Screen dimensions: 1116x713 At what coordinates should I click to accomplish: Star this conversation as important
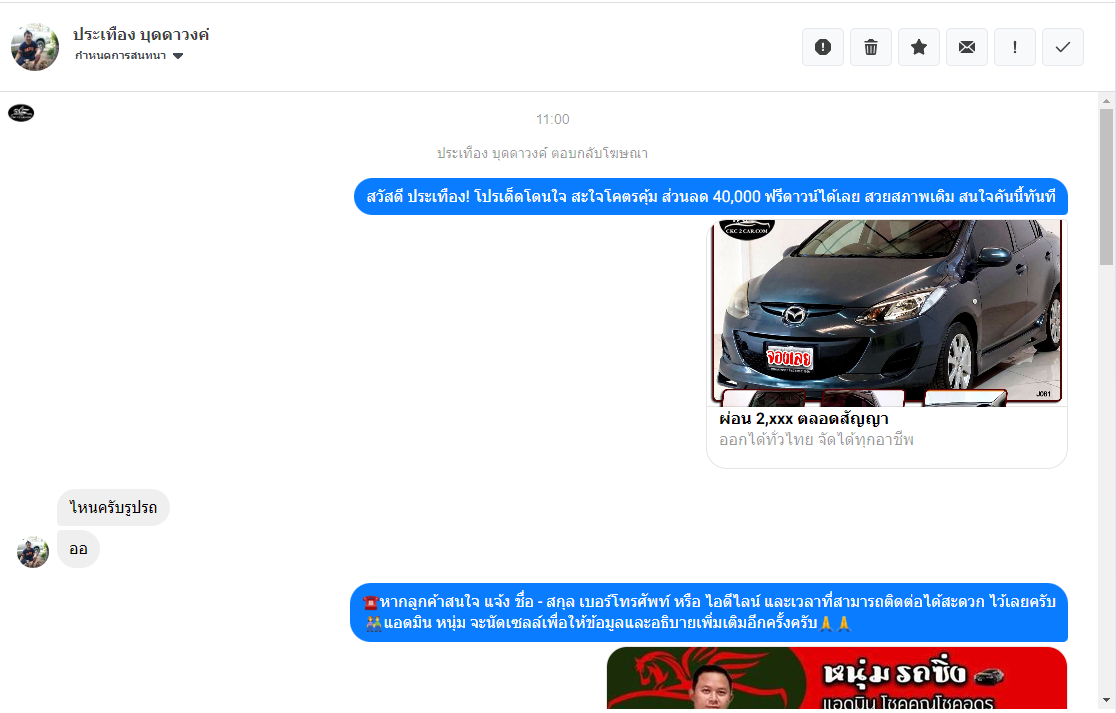point(918,47)
